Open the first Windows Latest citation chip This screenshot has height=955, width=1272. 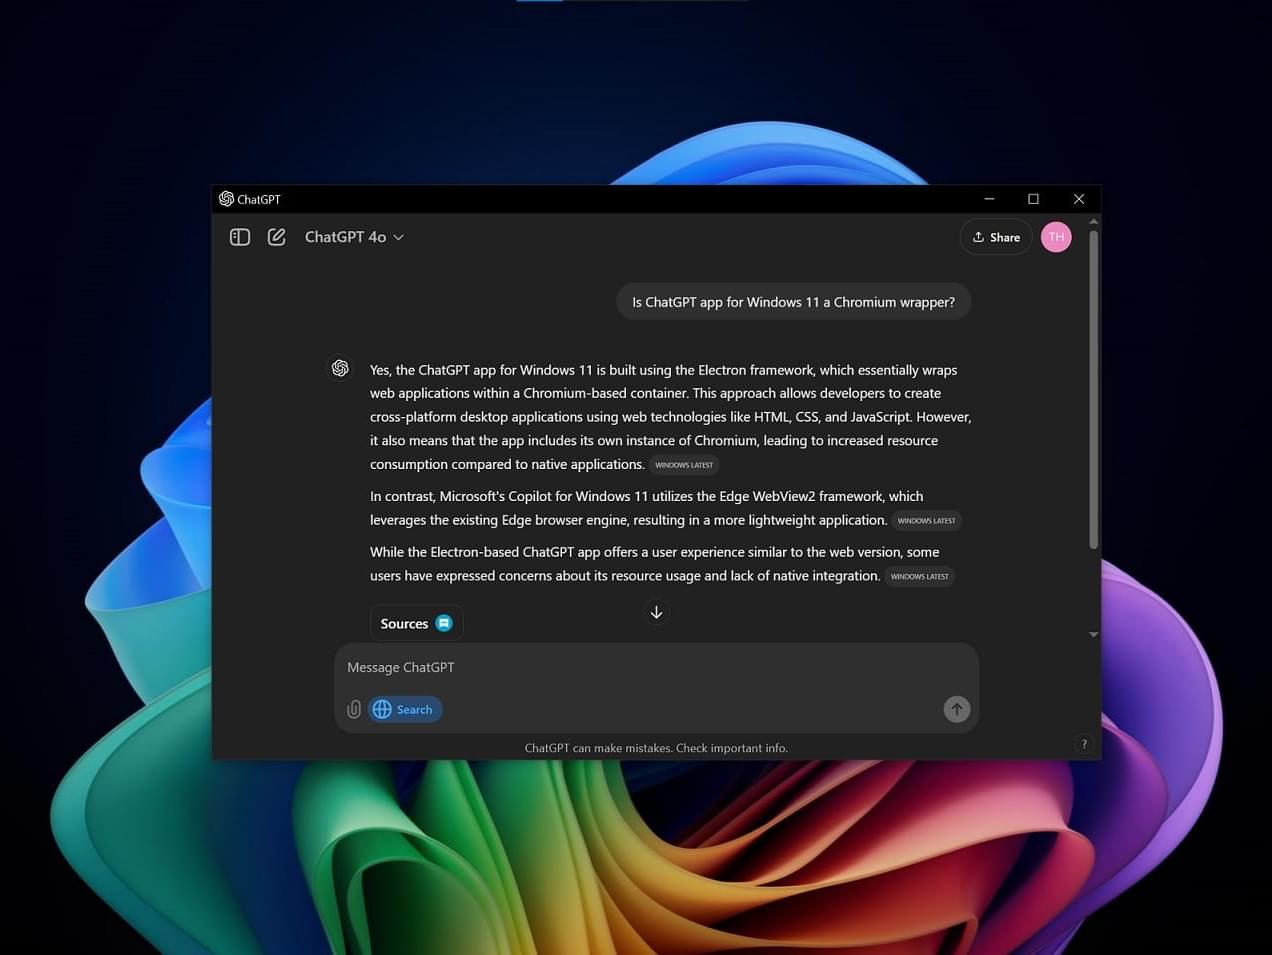[x=684, y=465]
